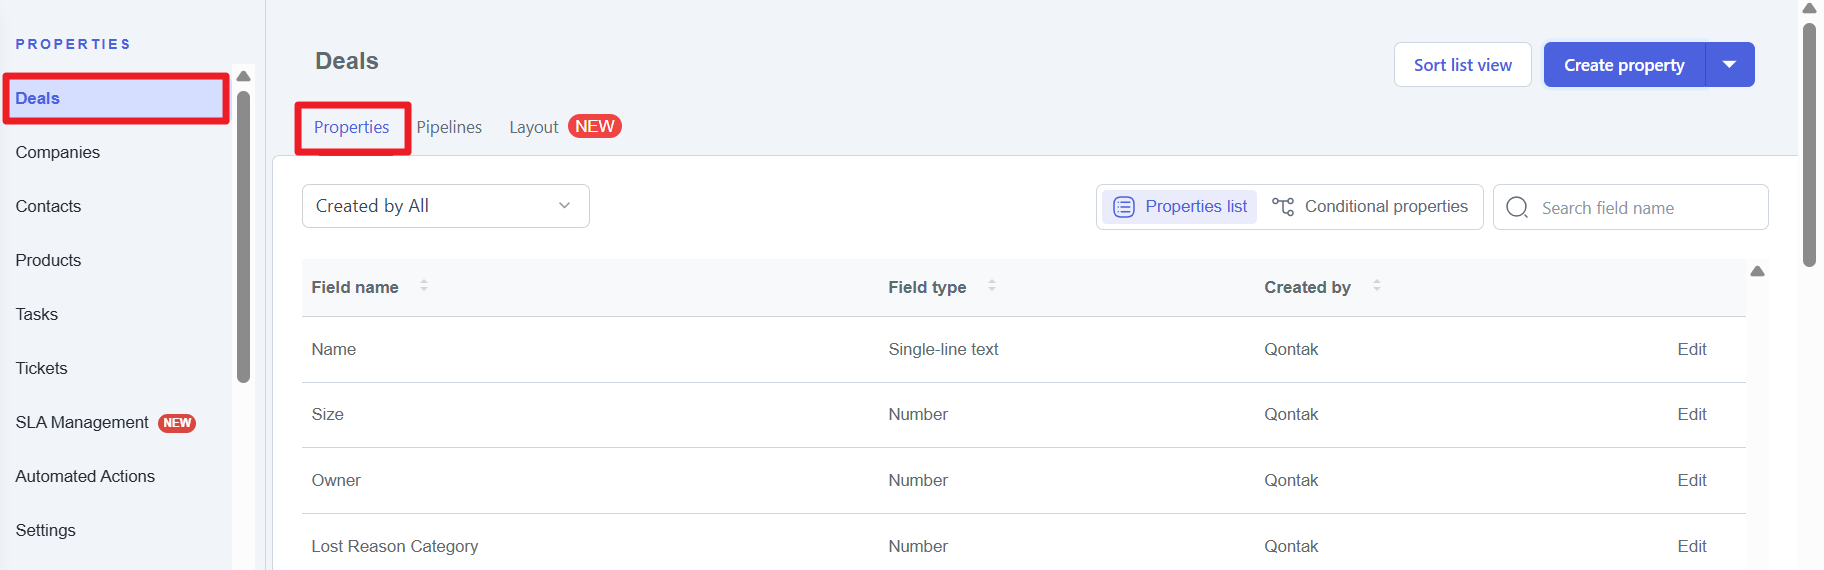Click the Conditional properties branch icon
This screenshot has height=570, width=1824.
1283,207
